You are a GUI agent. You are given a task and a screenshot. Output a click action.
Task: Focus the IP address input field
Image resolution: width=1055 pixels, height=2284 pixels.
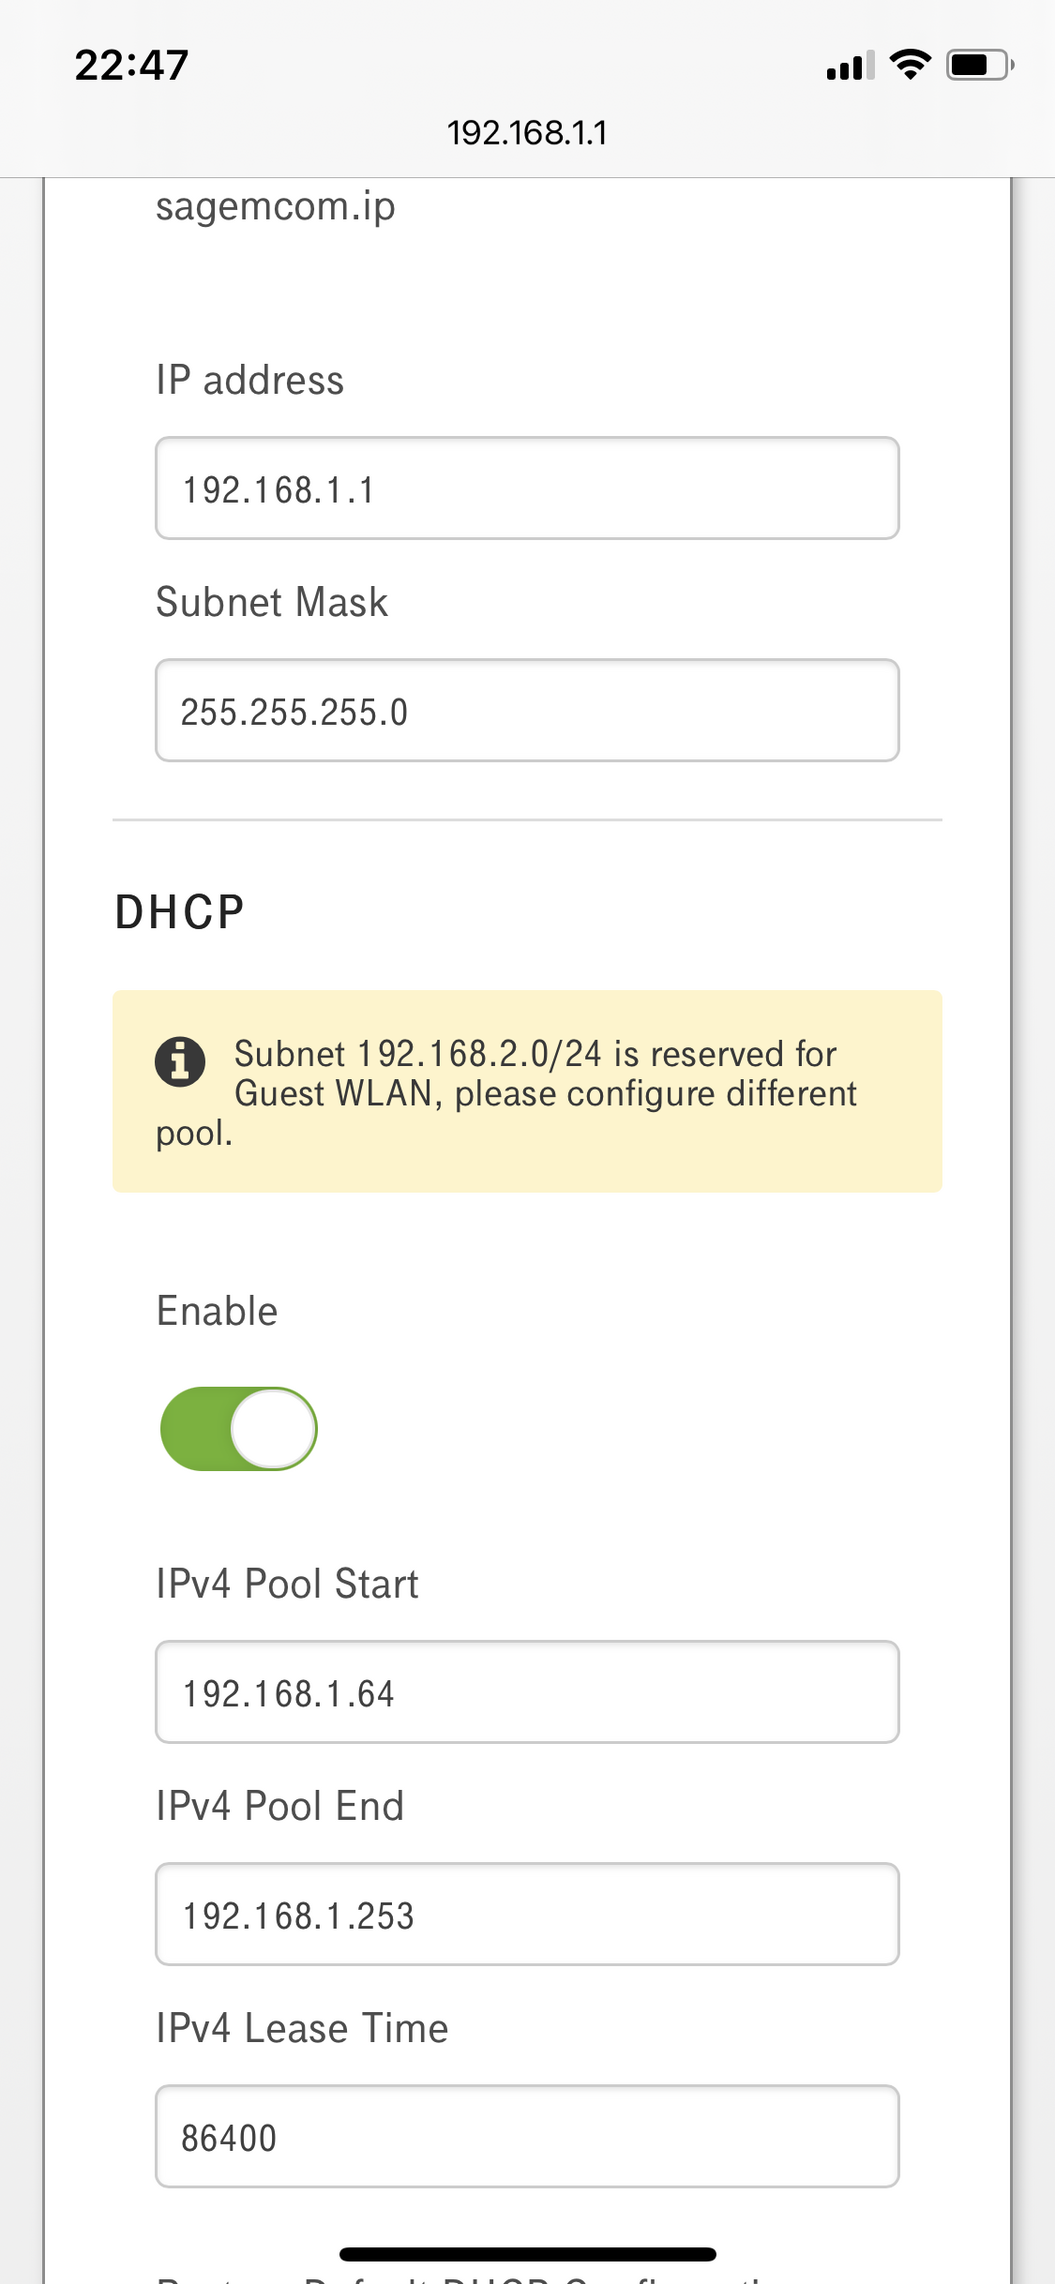(527, 489)
